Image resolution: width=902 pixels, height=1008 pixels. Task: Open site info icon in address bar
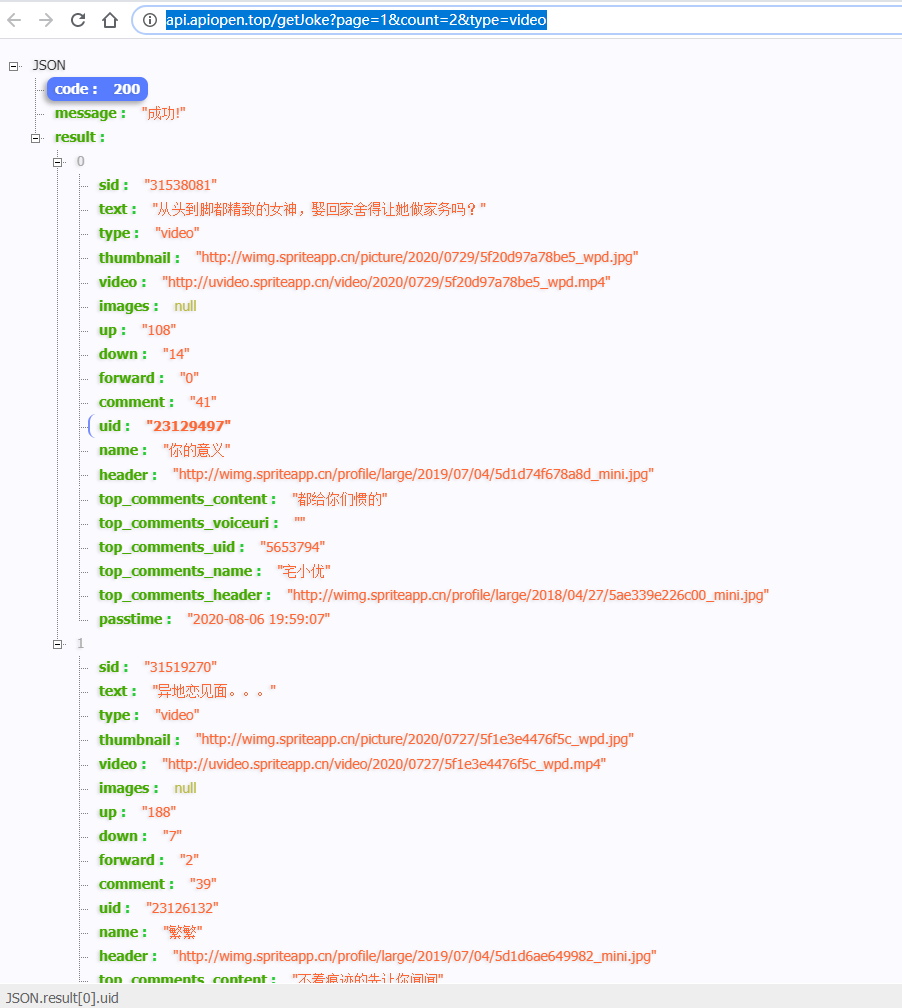coord(150,20)
